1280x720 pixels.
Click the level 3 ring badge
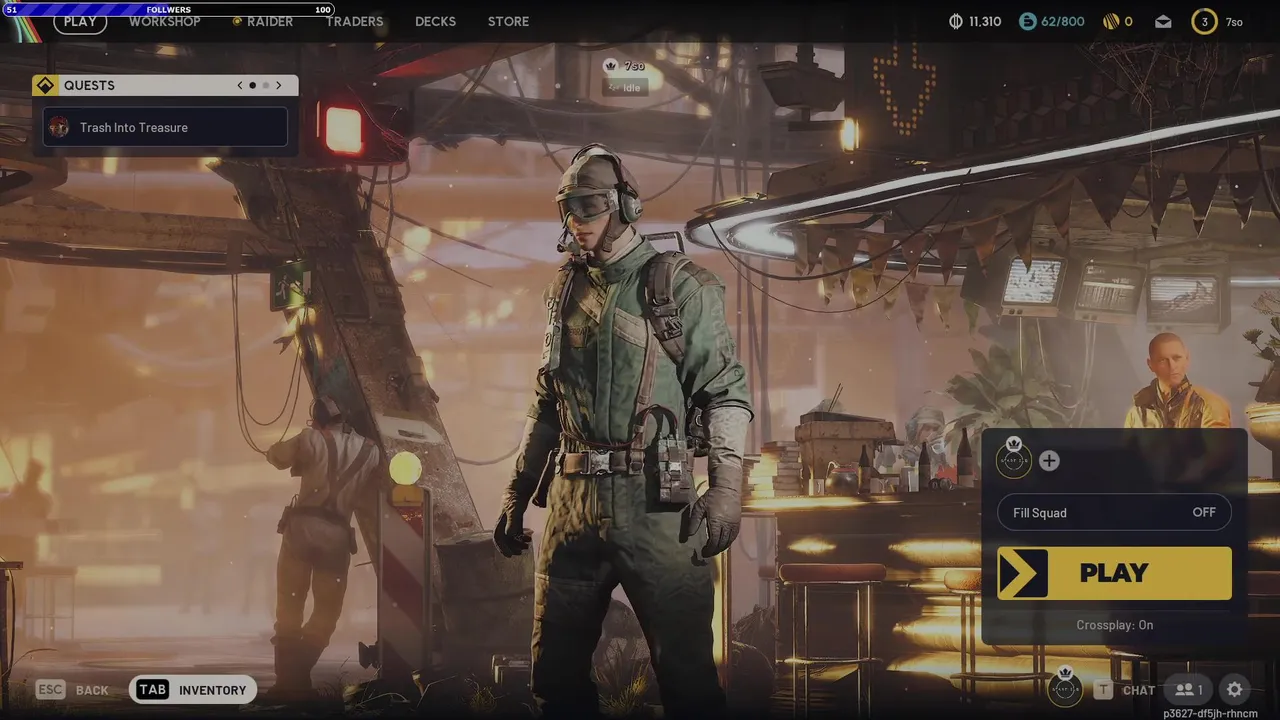coord(1204,21)
